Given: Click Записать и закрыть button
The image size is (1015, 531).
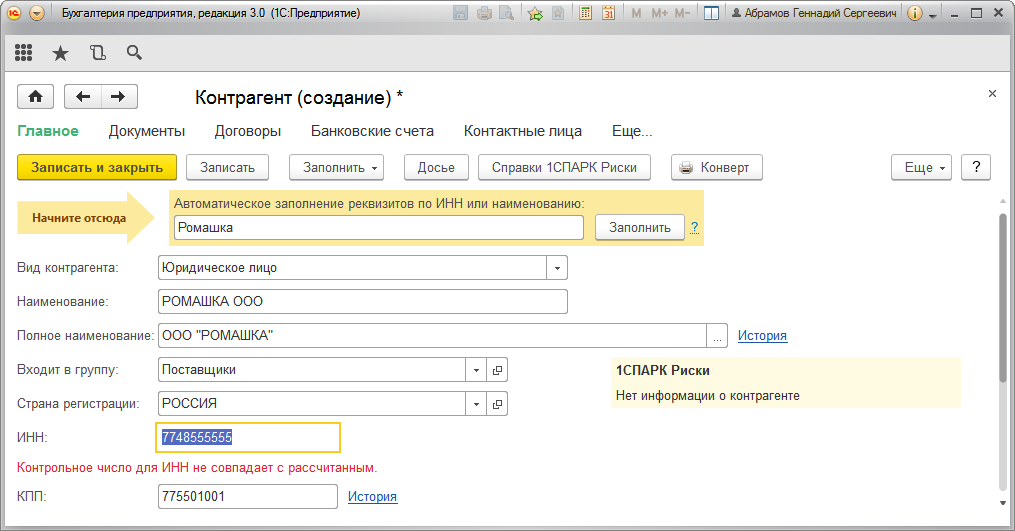Looking at the screenshot, I should (97, 168).
